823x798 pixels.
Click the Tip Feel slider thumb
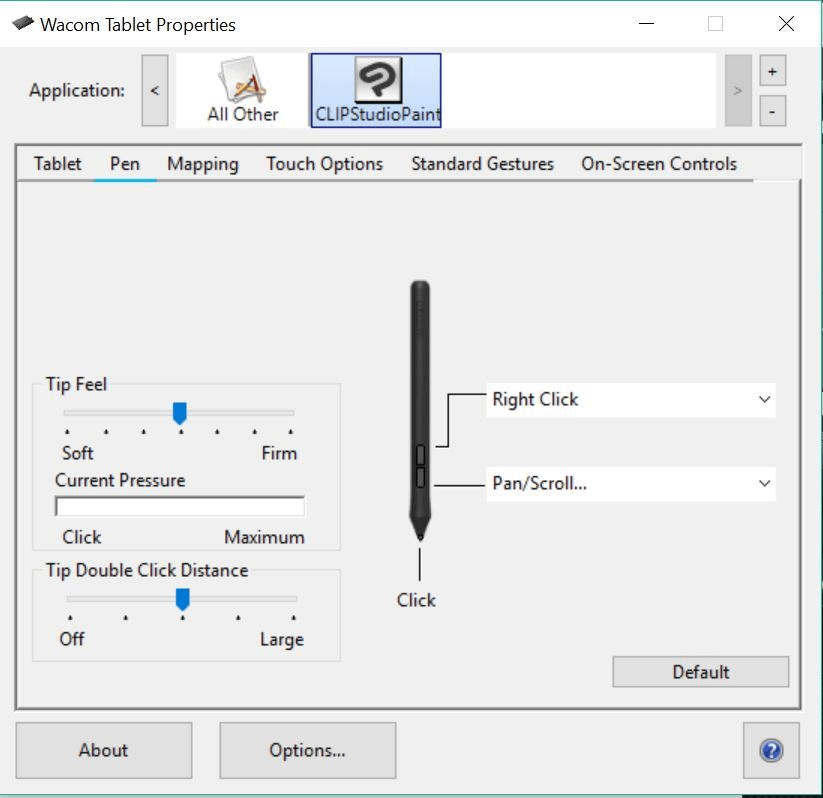pos(180,414)
